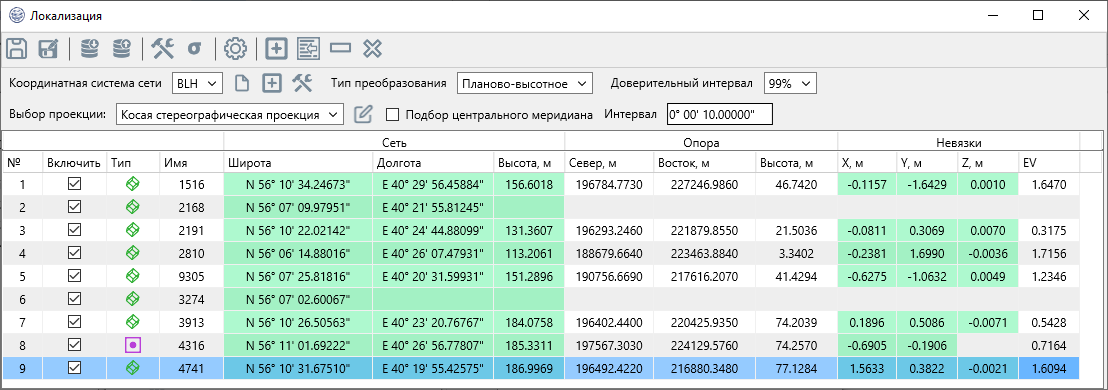Click the tools icon beside coordinate system row
The width and height of the screenshot is (1108, 390).
(x=302, y=83)
